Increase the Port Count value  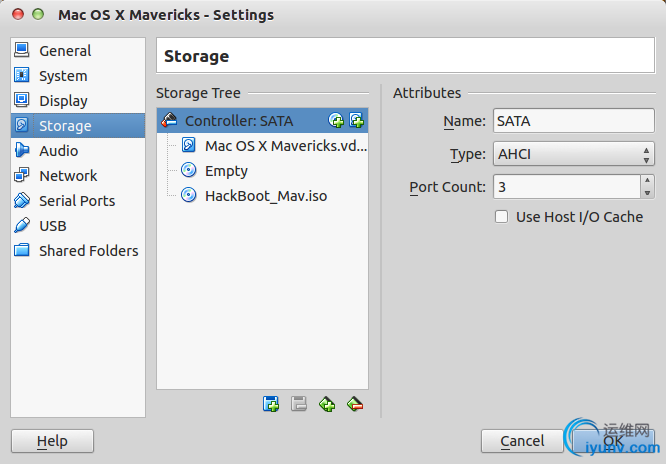pos(647,182)
